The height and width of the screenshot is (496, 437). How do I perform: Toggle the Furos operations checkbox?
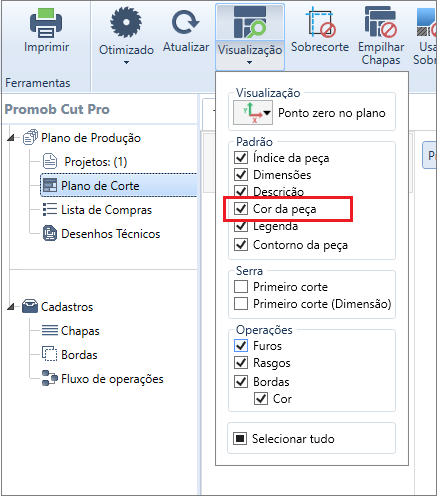[x=241, y=345]
